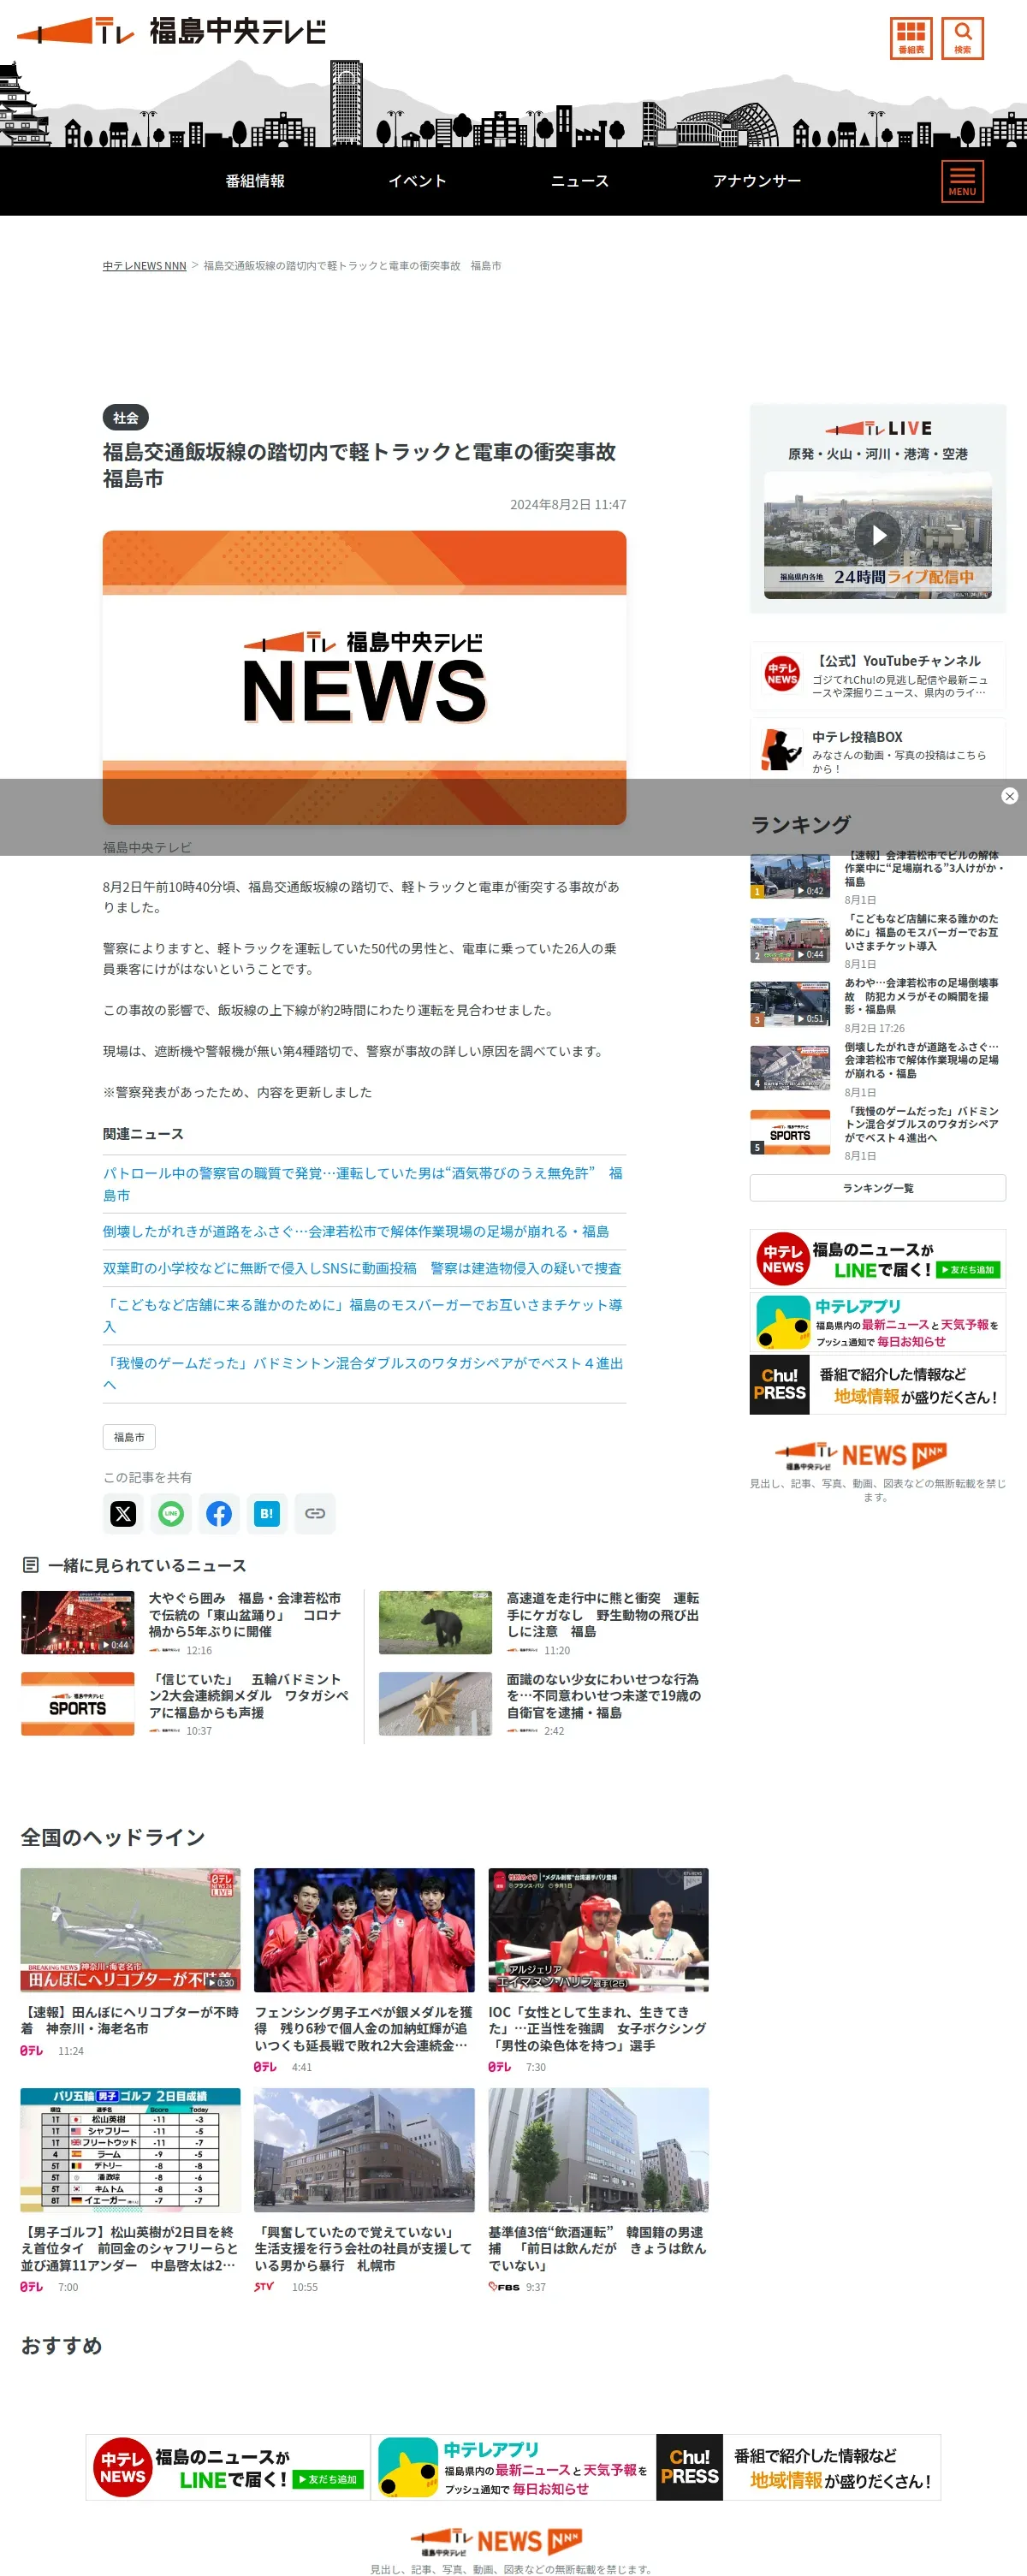Click footer 中テレ NEWS NNN logo

coord(496,2542)
